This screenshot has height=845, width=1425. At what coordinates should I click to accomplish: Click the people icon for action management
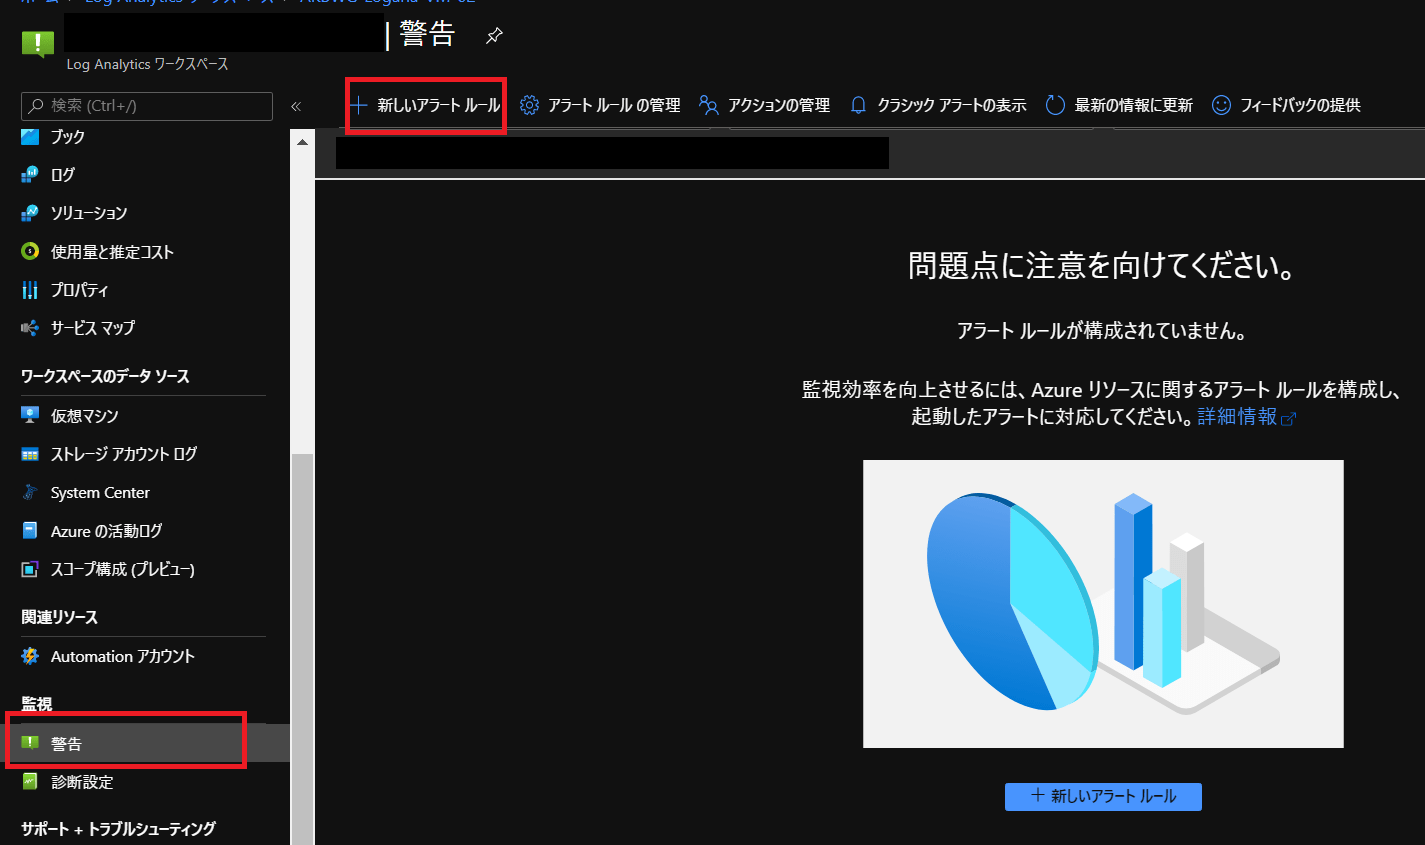(x=709, y=105)
